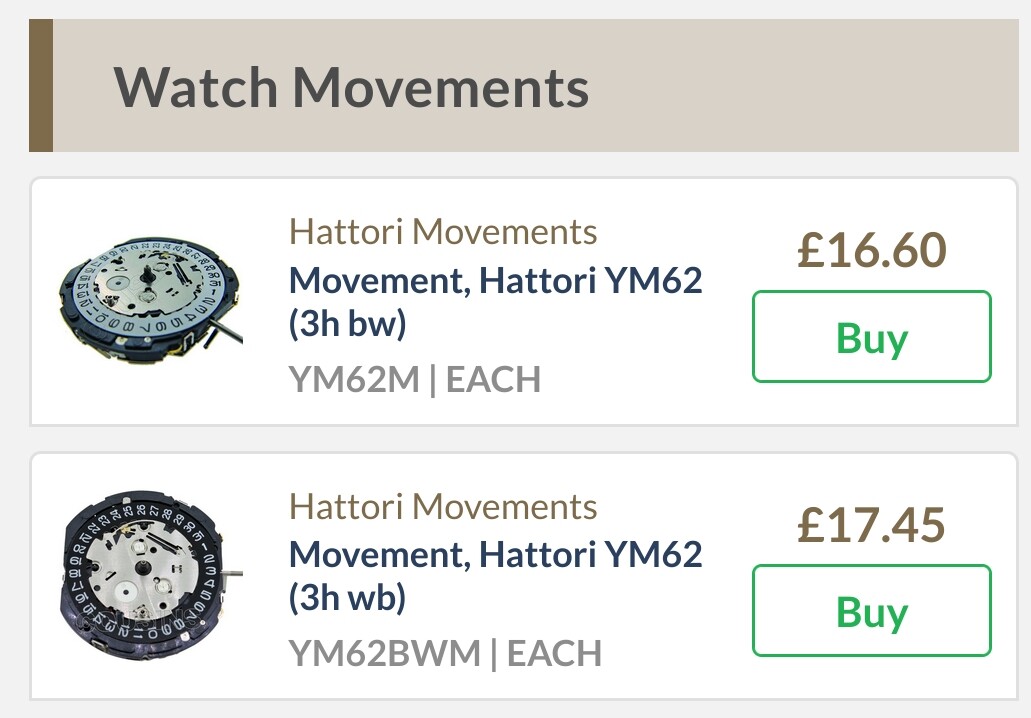
Task: Click the (3h bw) variant text
Action: 348,323
